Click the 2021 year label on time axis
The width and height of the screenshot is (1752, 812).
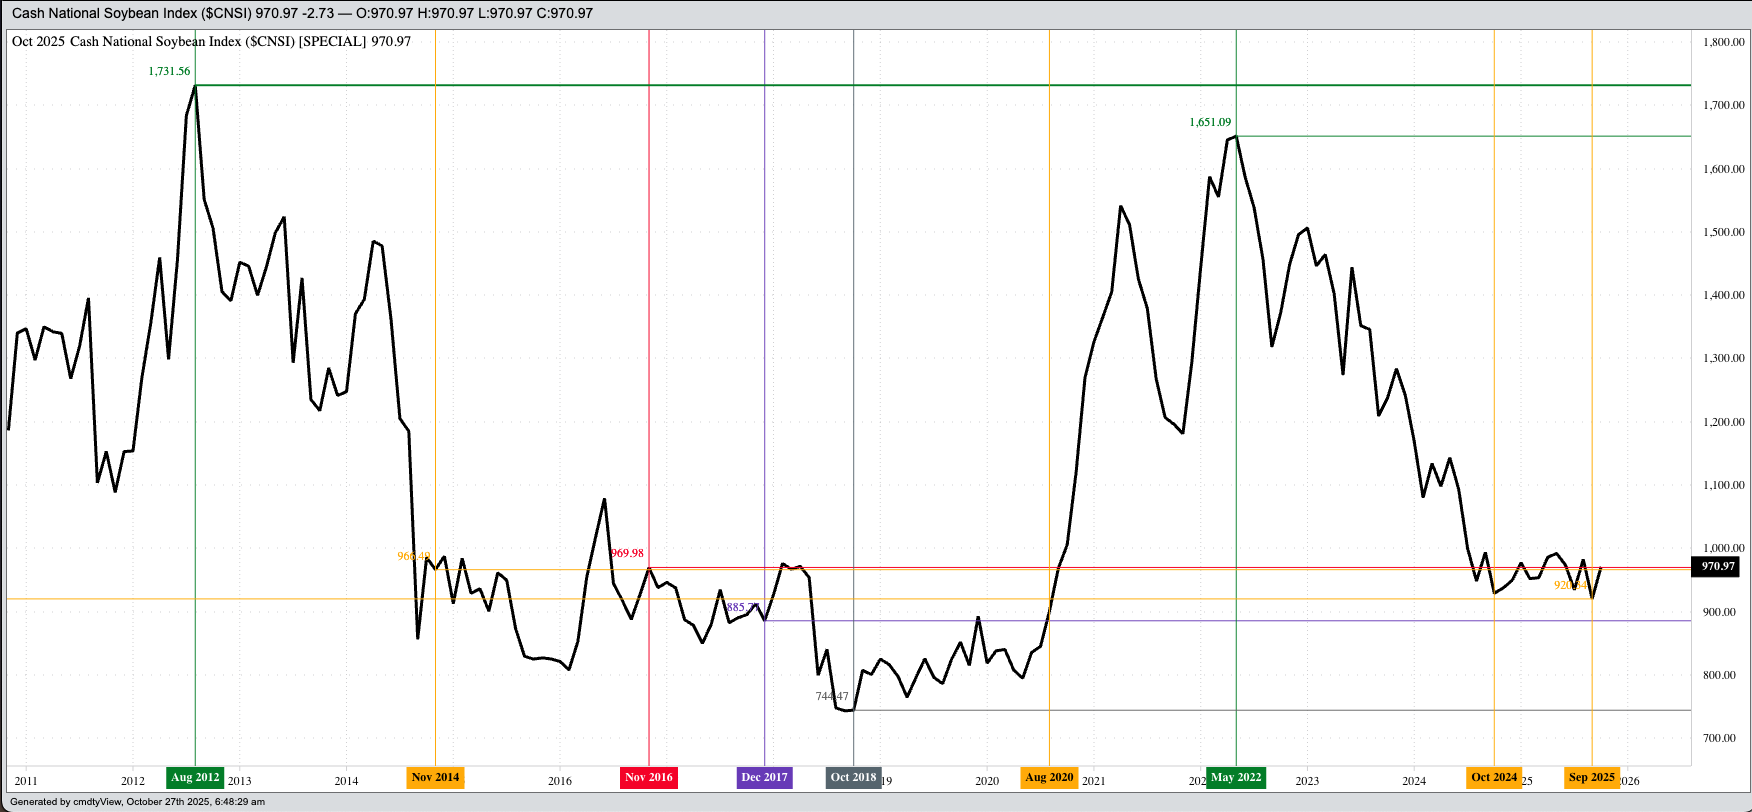click(x=1094, y=781)
